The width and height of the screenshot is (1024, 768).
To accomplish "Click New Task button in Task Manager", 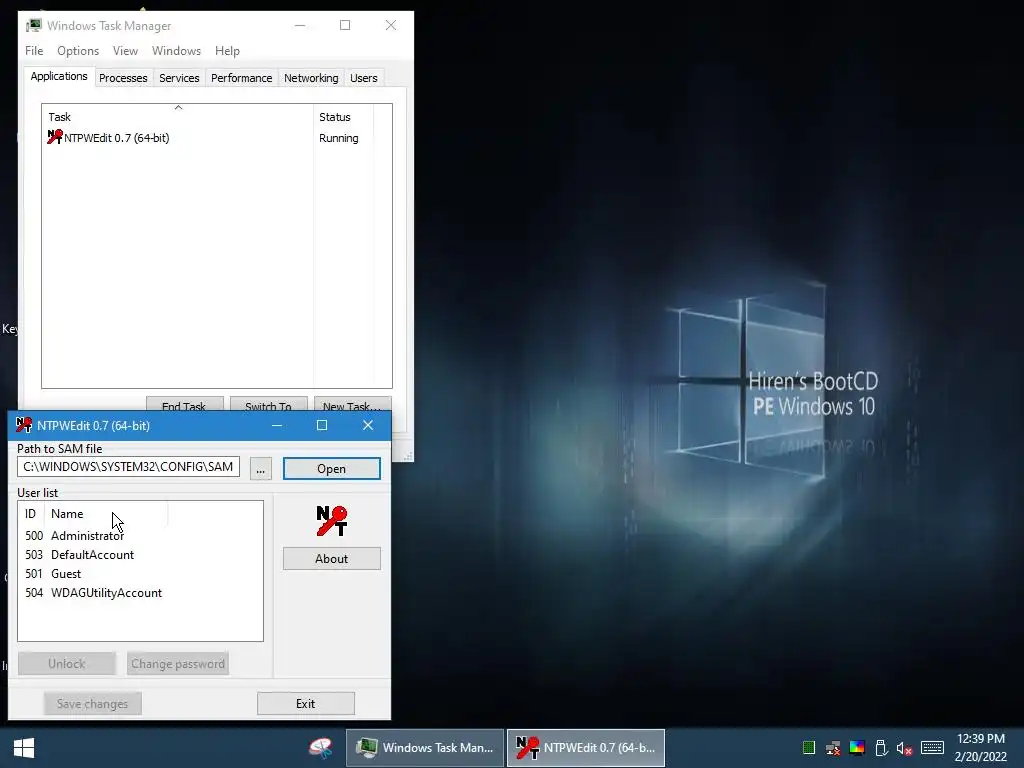I will pyautogui.click(x=353, y=404).
